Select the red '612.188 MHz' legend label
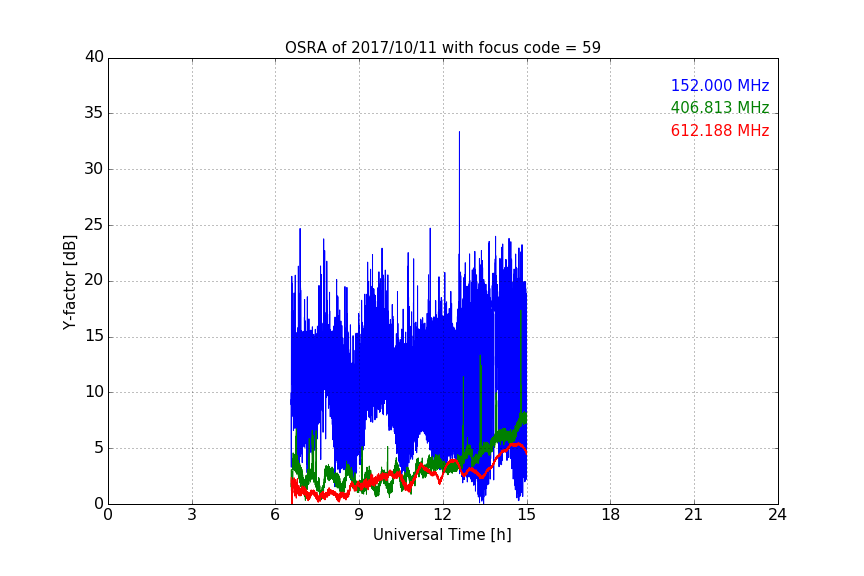This screenshot has width=864, height=576. coord(720,131)
